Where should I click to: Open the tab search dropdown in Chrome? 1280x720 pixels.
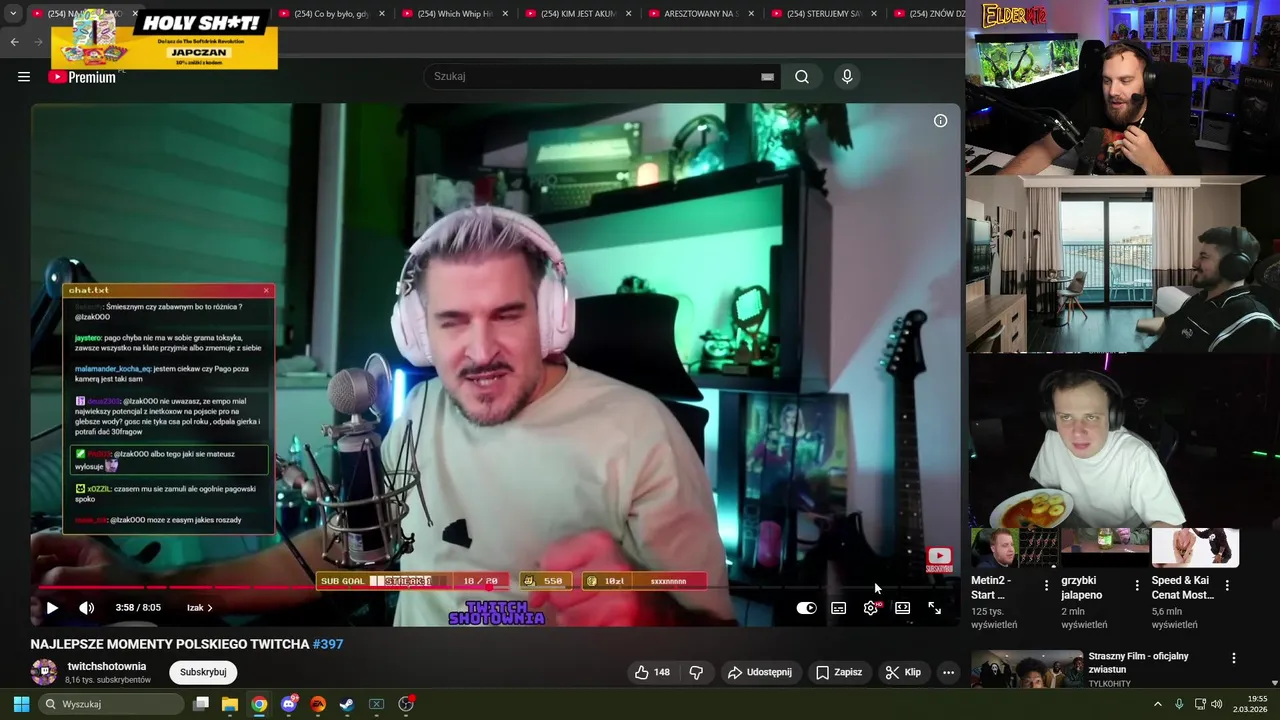13,14
